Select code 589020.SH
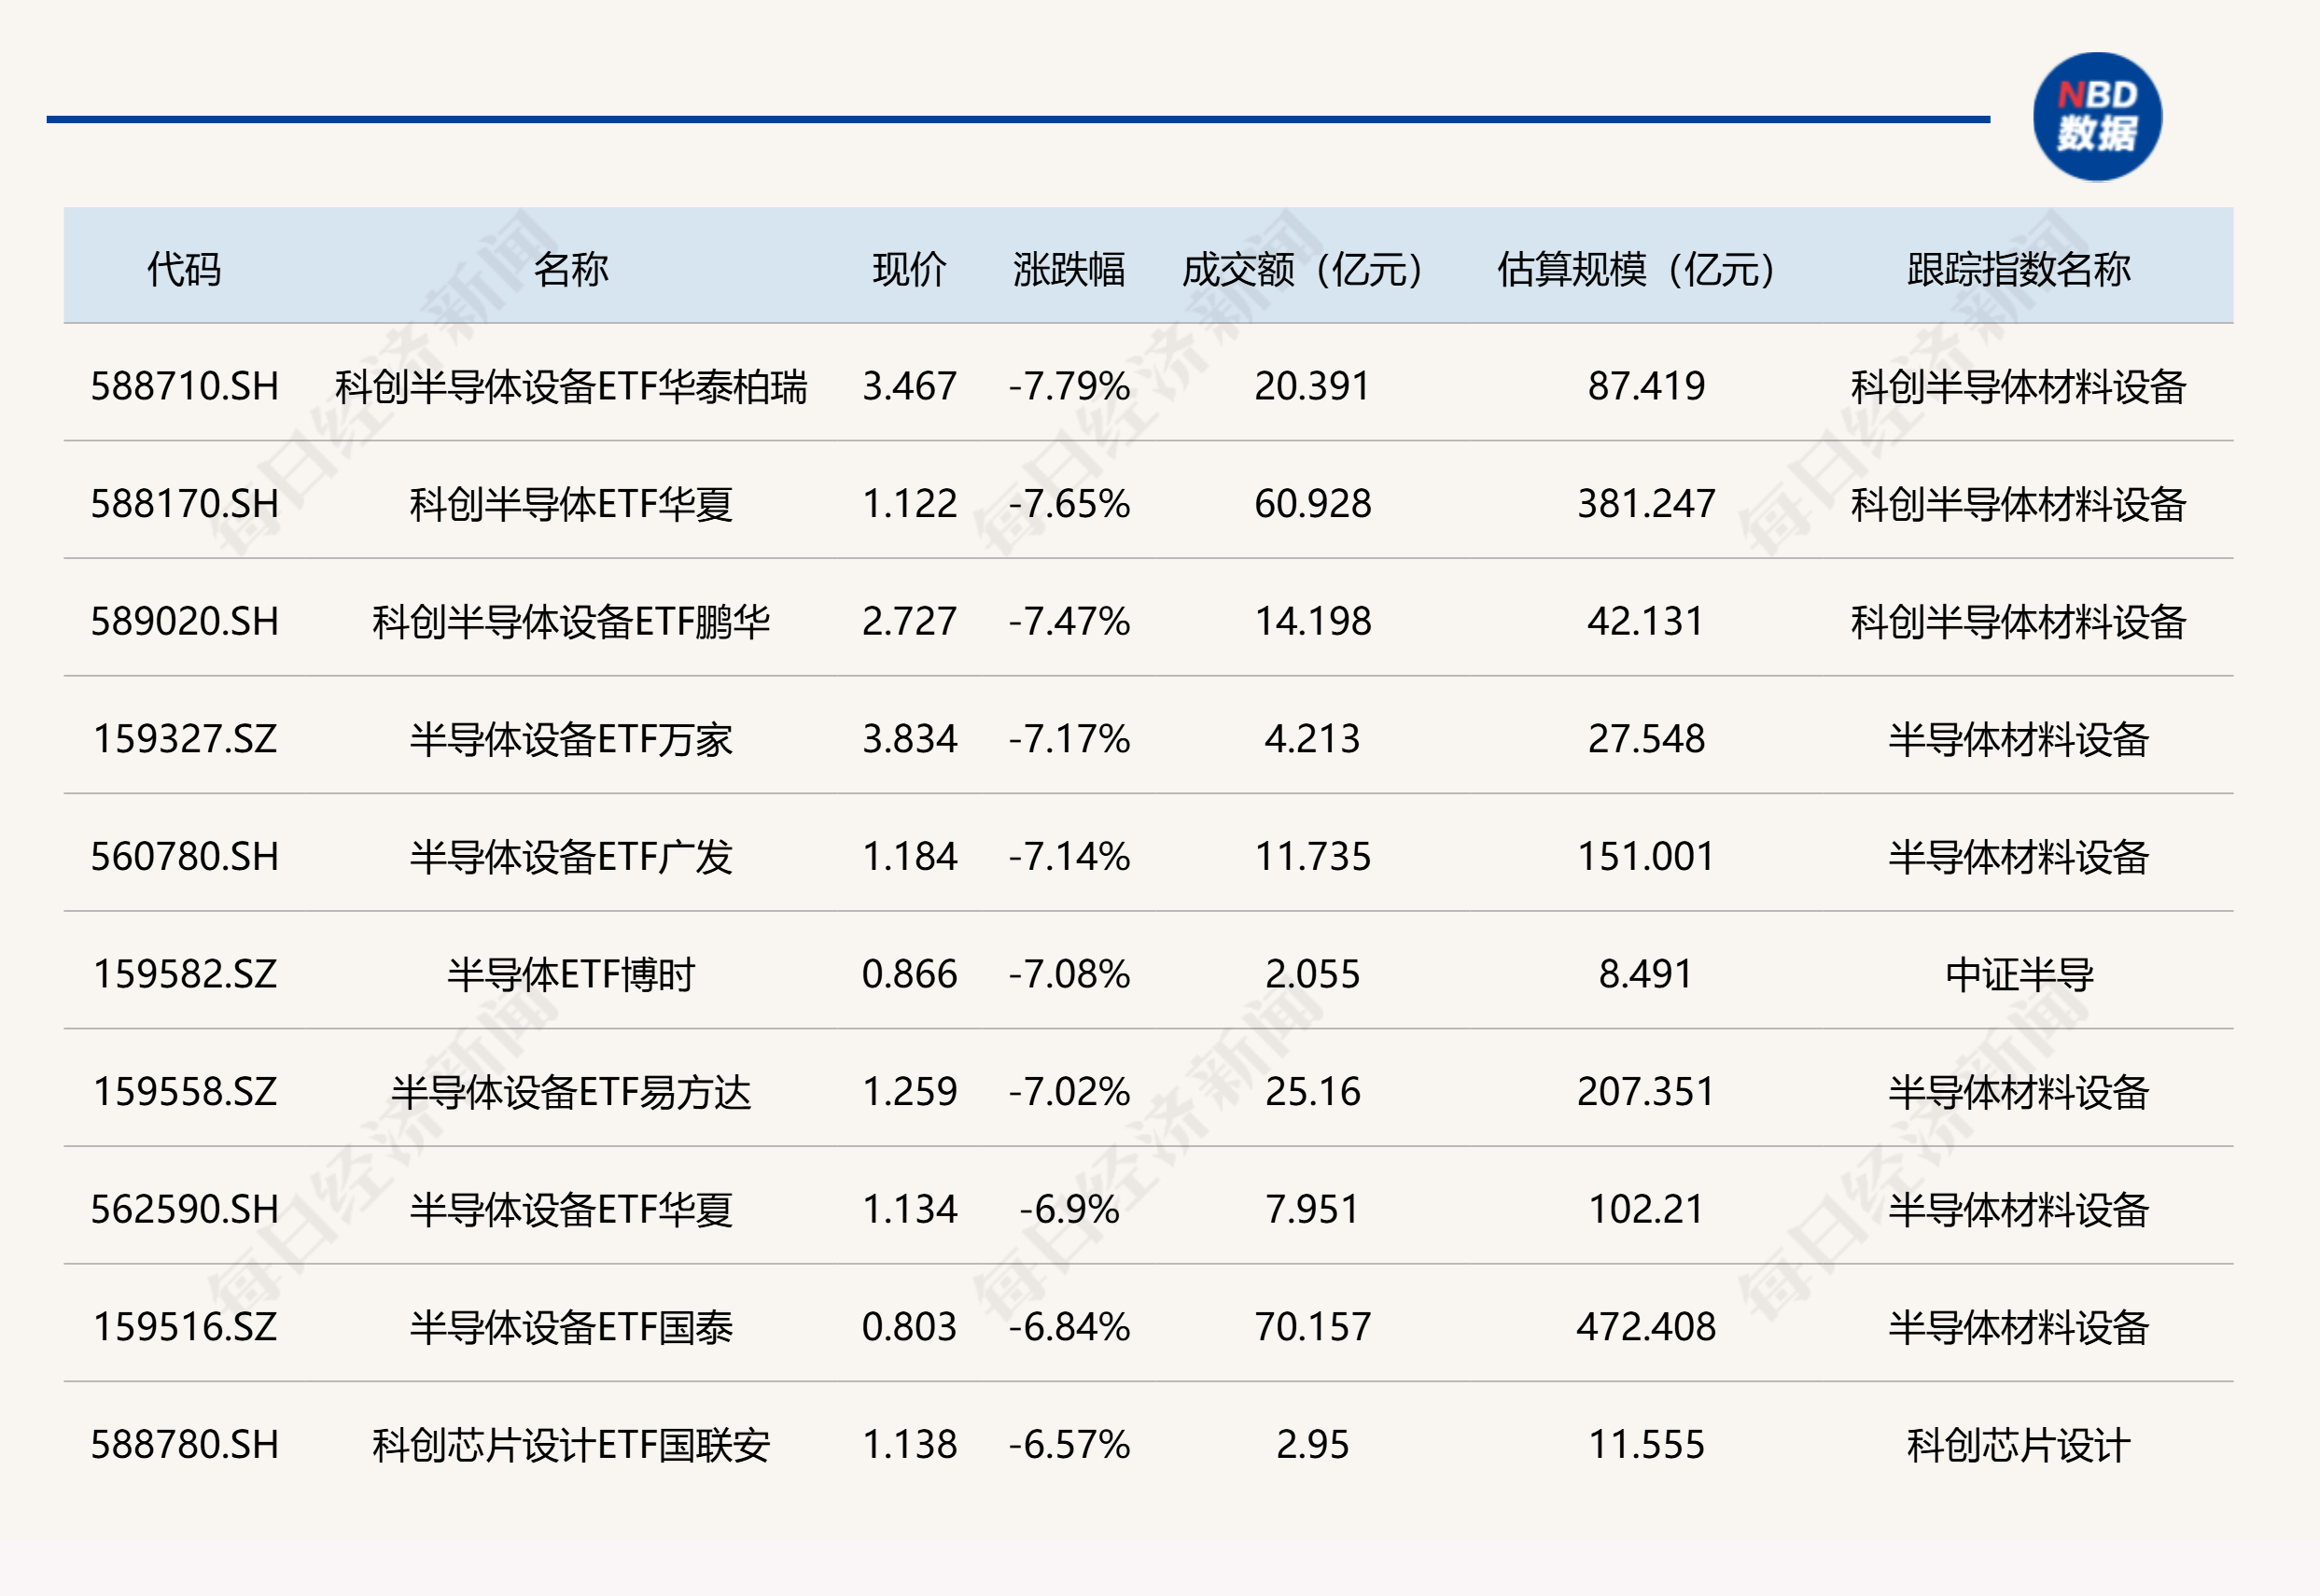 click(185, 621)
